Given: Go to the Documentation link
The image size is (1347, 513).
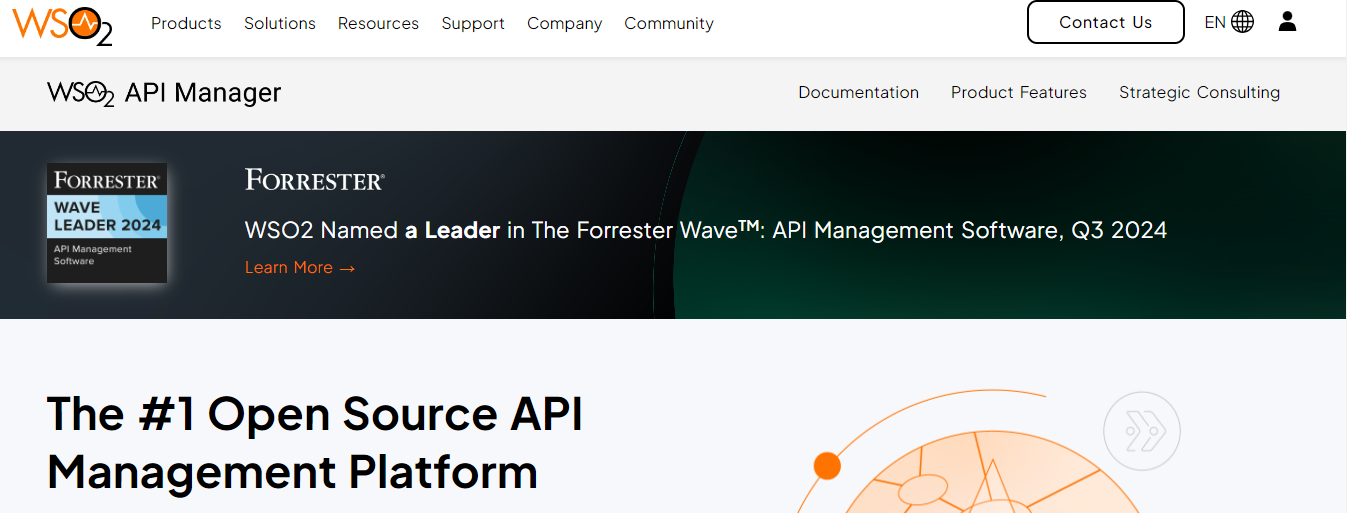Looking at the screenshot, I should [x=858, y=92].
